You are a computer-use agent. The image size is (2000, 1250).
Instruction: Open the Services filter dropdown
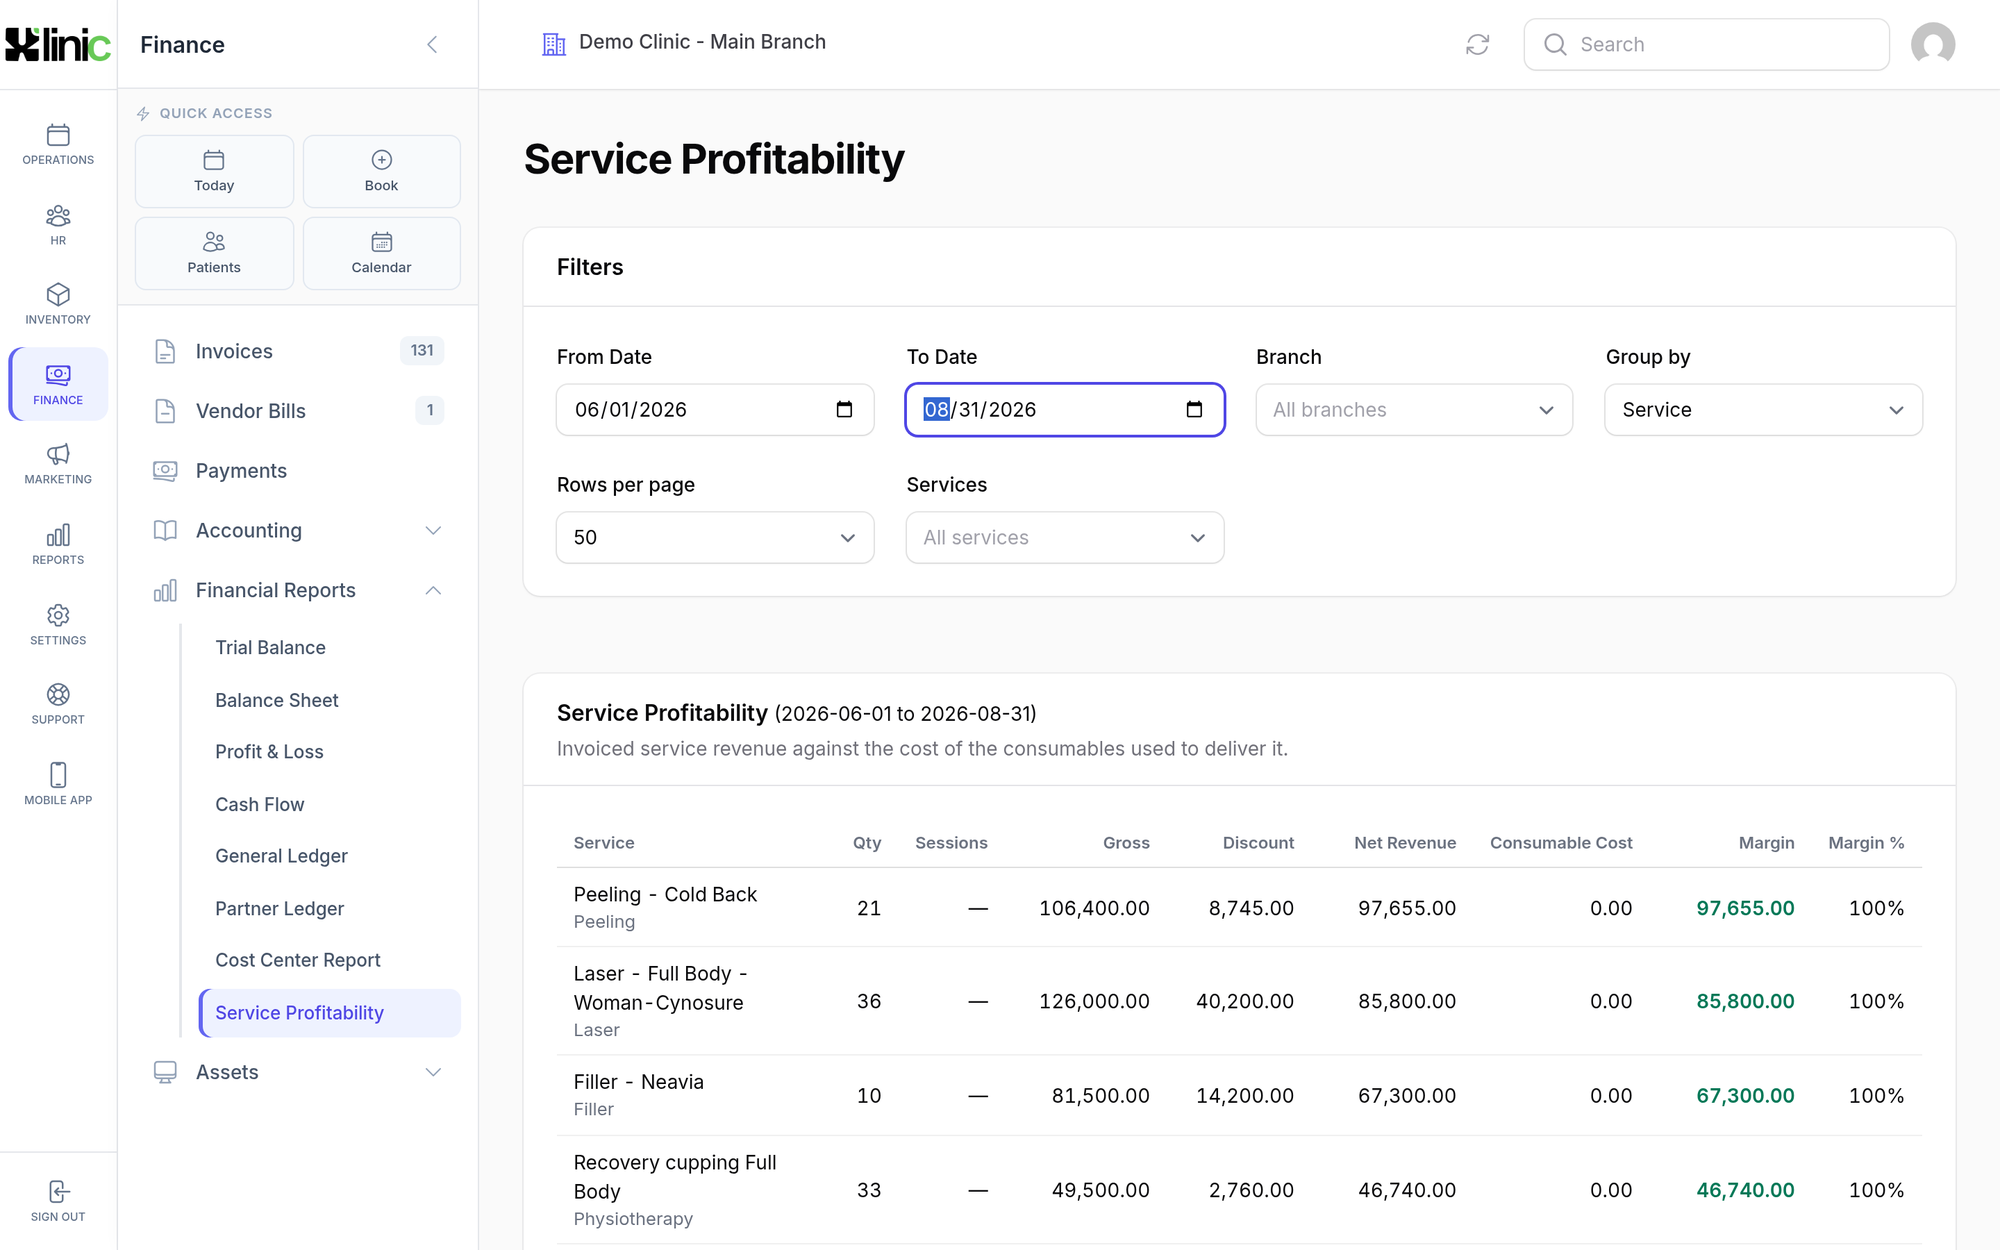[1065, 538]
